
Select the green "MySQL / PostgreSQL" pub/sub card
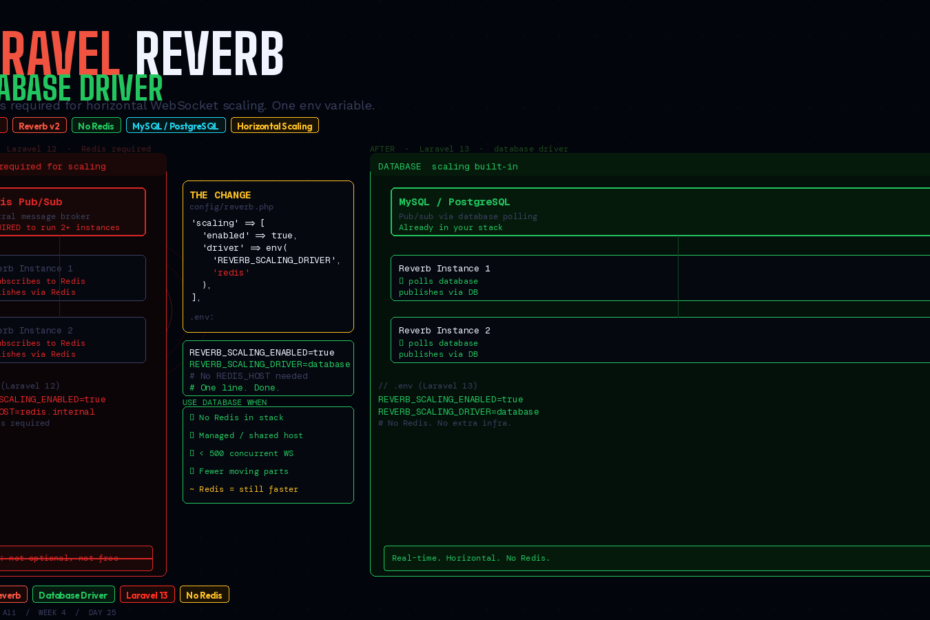click(660, 212)
